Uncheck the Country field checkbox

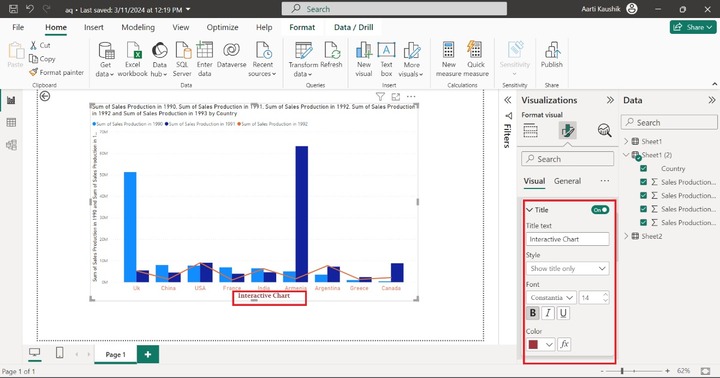click(643, 169)
